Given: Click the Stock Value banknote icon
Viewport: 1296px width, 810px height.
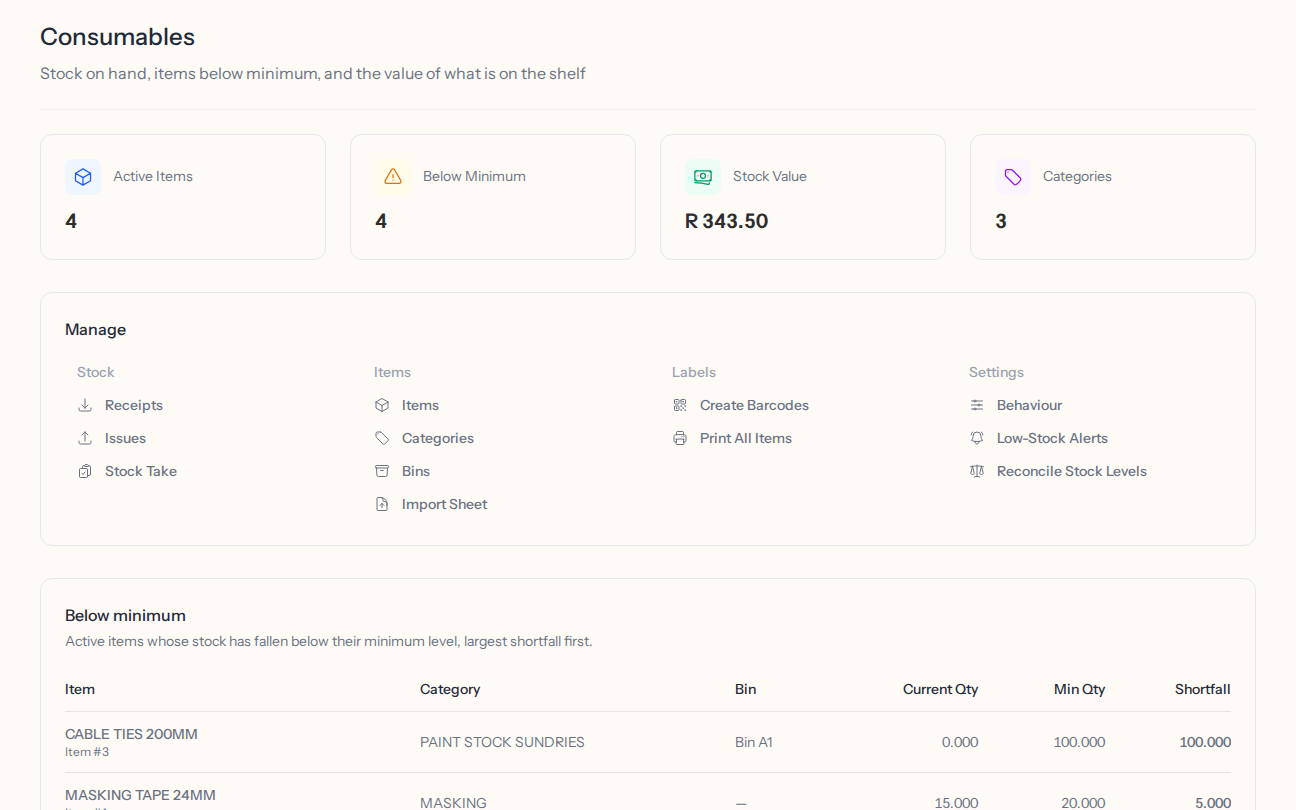Looking at the screenshot, I should coord(703,177).
